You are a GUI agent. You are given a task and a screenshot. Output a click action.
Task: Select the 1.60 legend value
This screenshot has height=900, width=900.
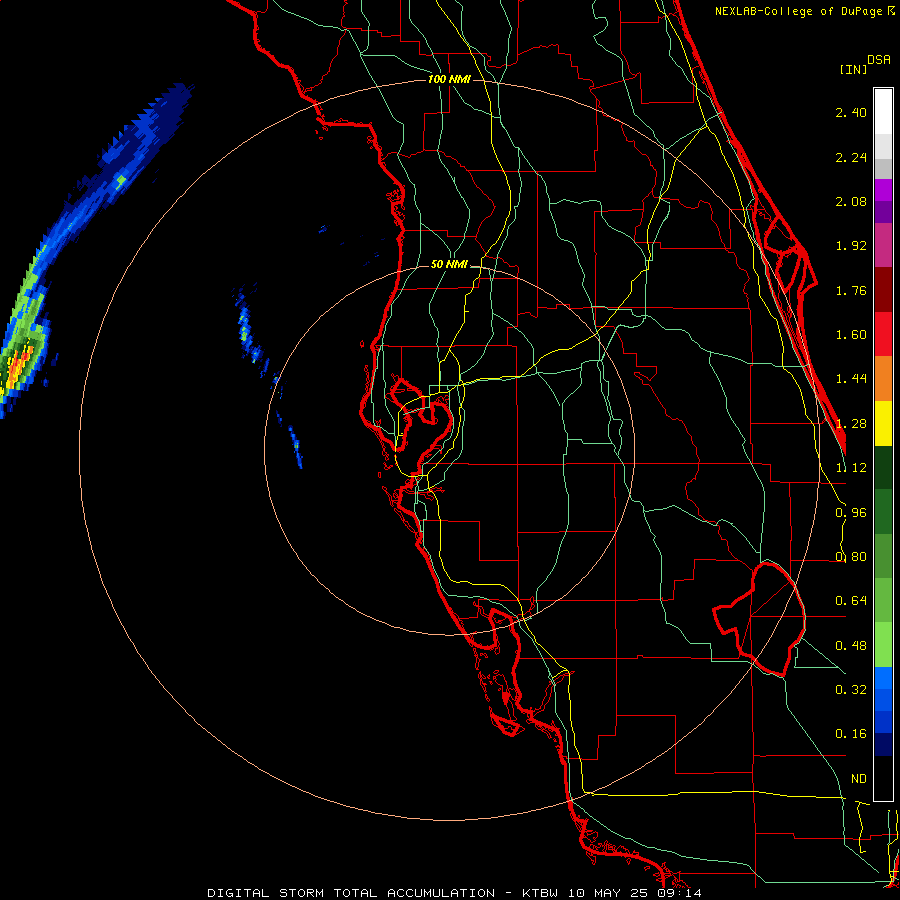[x=851, y=335]
